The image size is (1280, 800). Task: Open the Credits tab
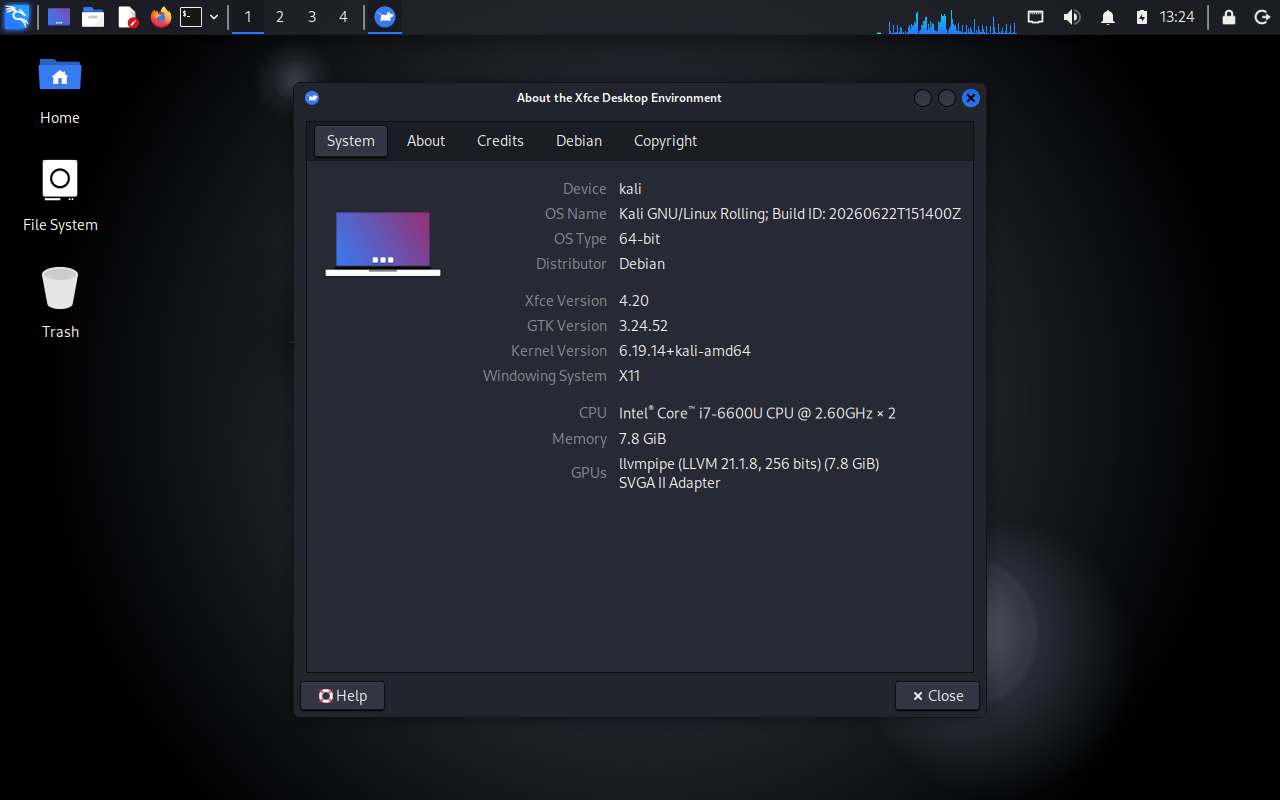pos(500,141)
